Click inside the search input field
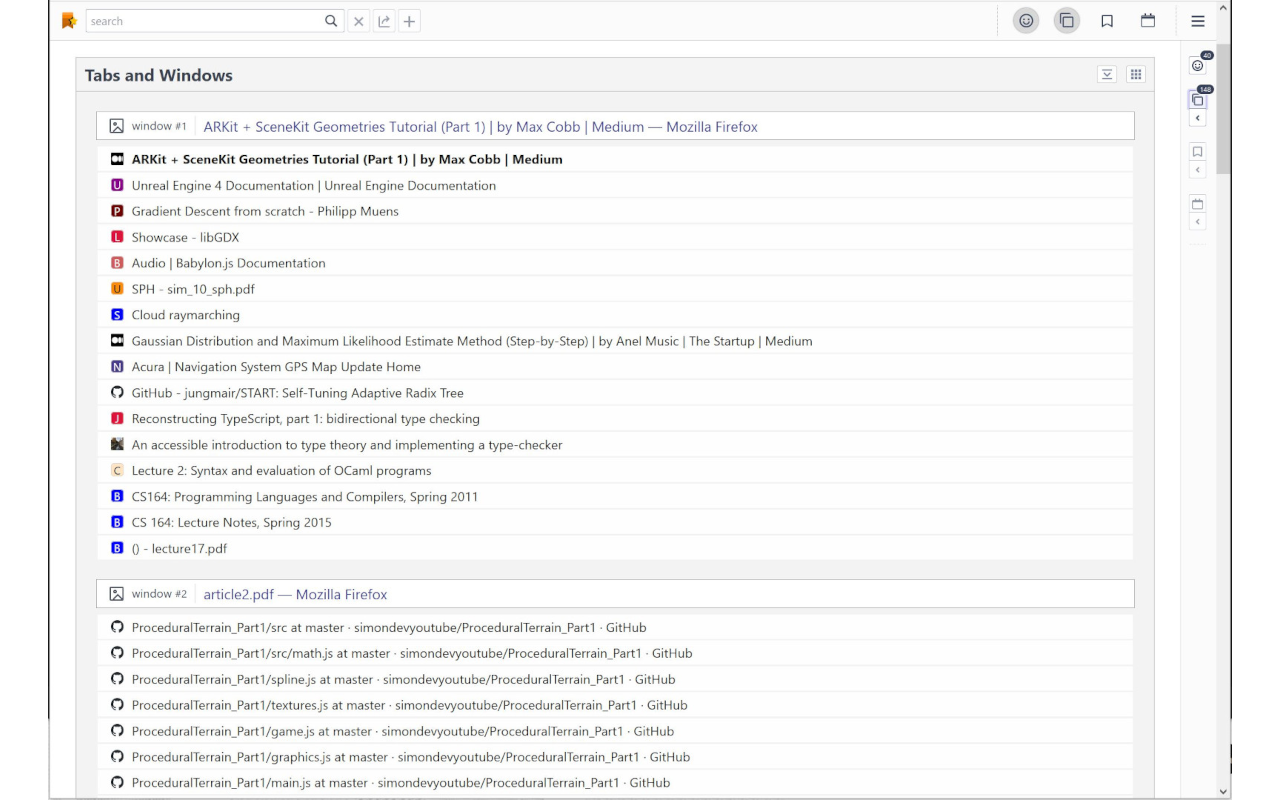 [x=205, y=21]
